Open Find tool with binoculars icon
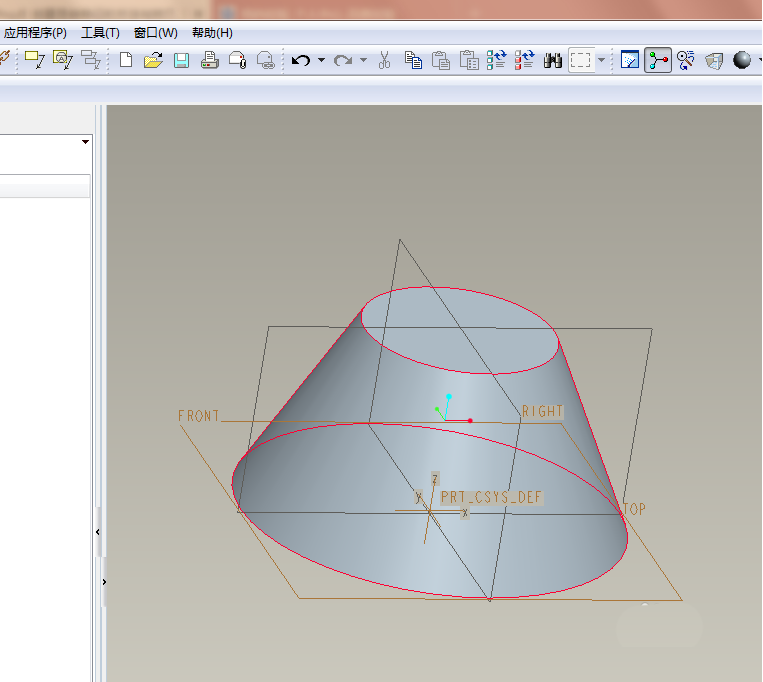The width and height of the screenshot is (763, 682). coord(552,60)
